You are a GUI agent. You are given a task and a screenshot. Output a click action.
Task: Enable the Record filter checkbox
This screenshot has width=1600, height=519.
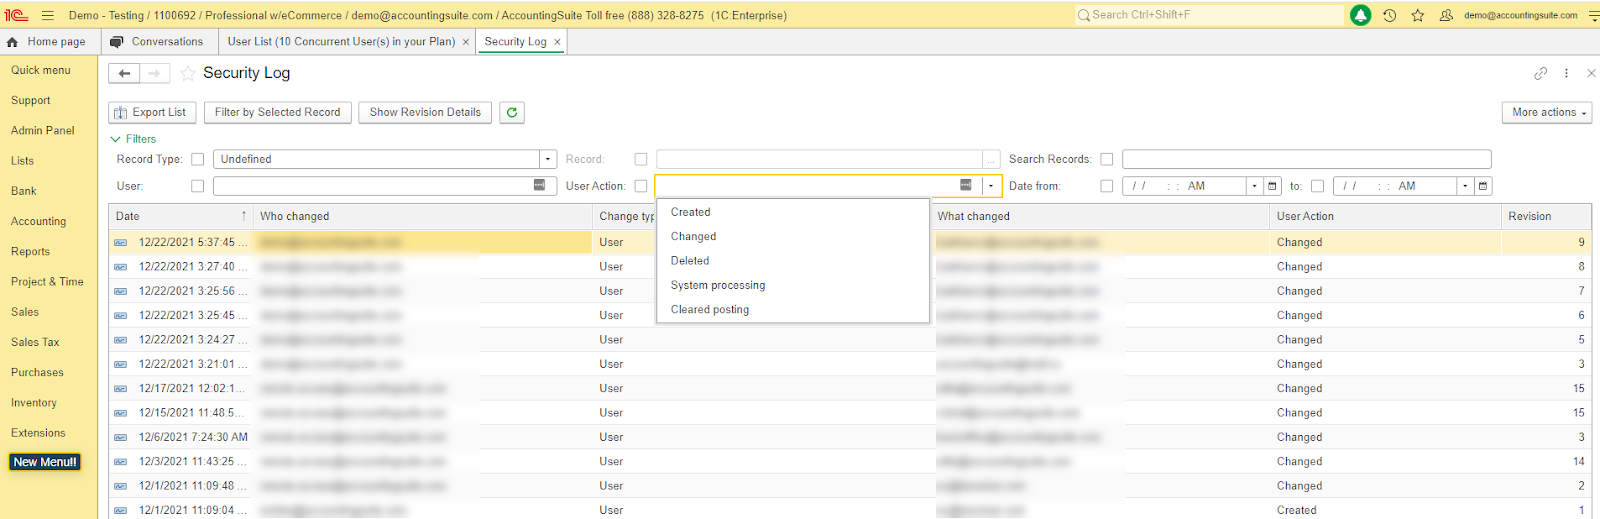tap(641, 159)
